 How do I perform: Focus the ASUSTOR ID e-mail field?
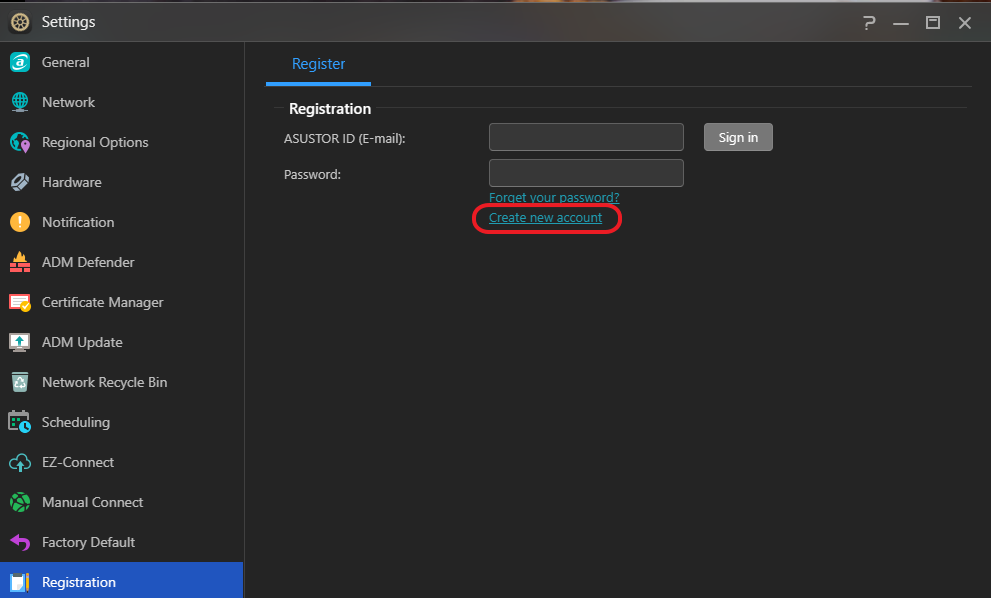point(586,137)
